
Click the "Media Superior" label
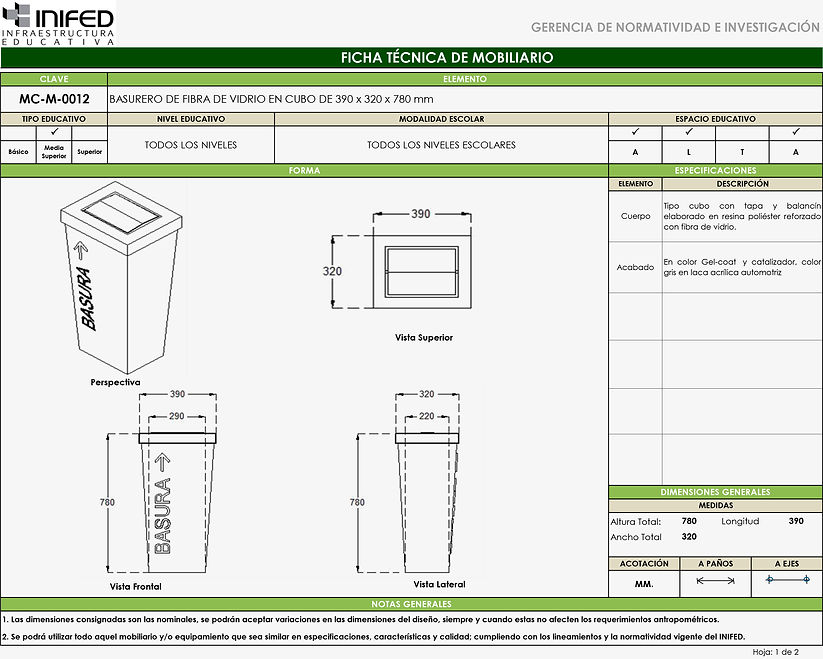click(54, 152)
